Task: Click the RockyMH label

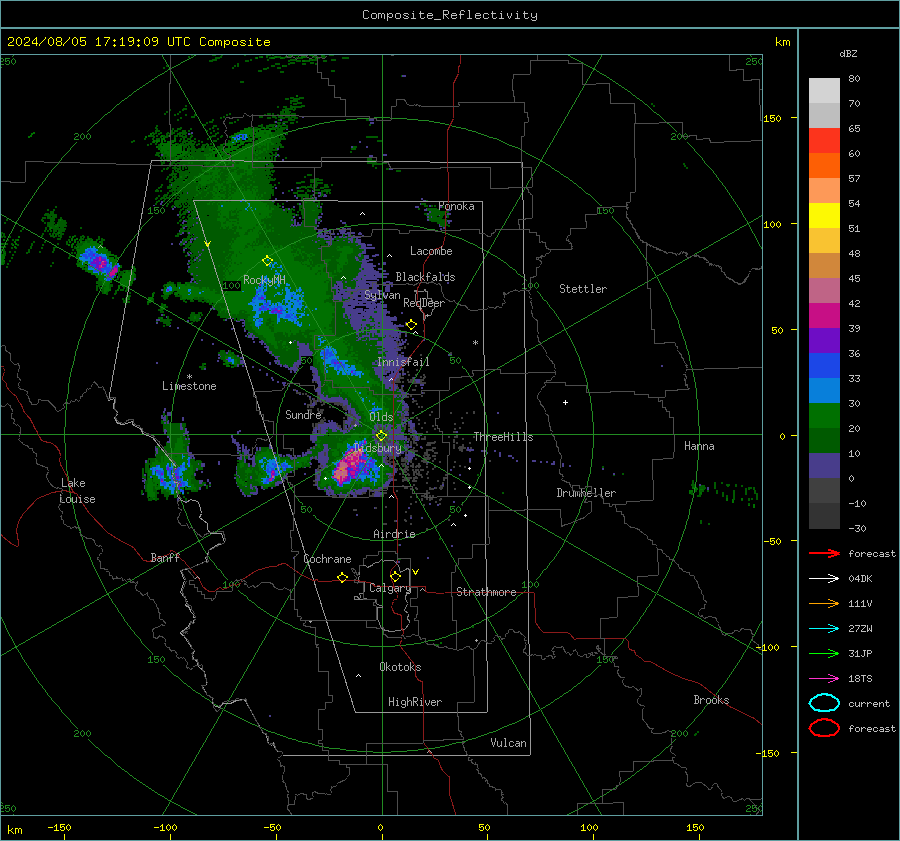Action: 264,280
